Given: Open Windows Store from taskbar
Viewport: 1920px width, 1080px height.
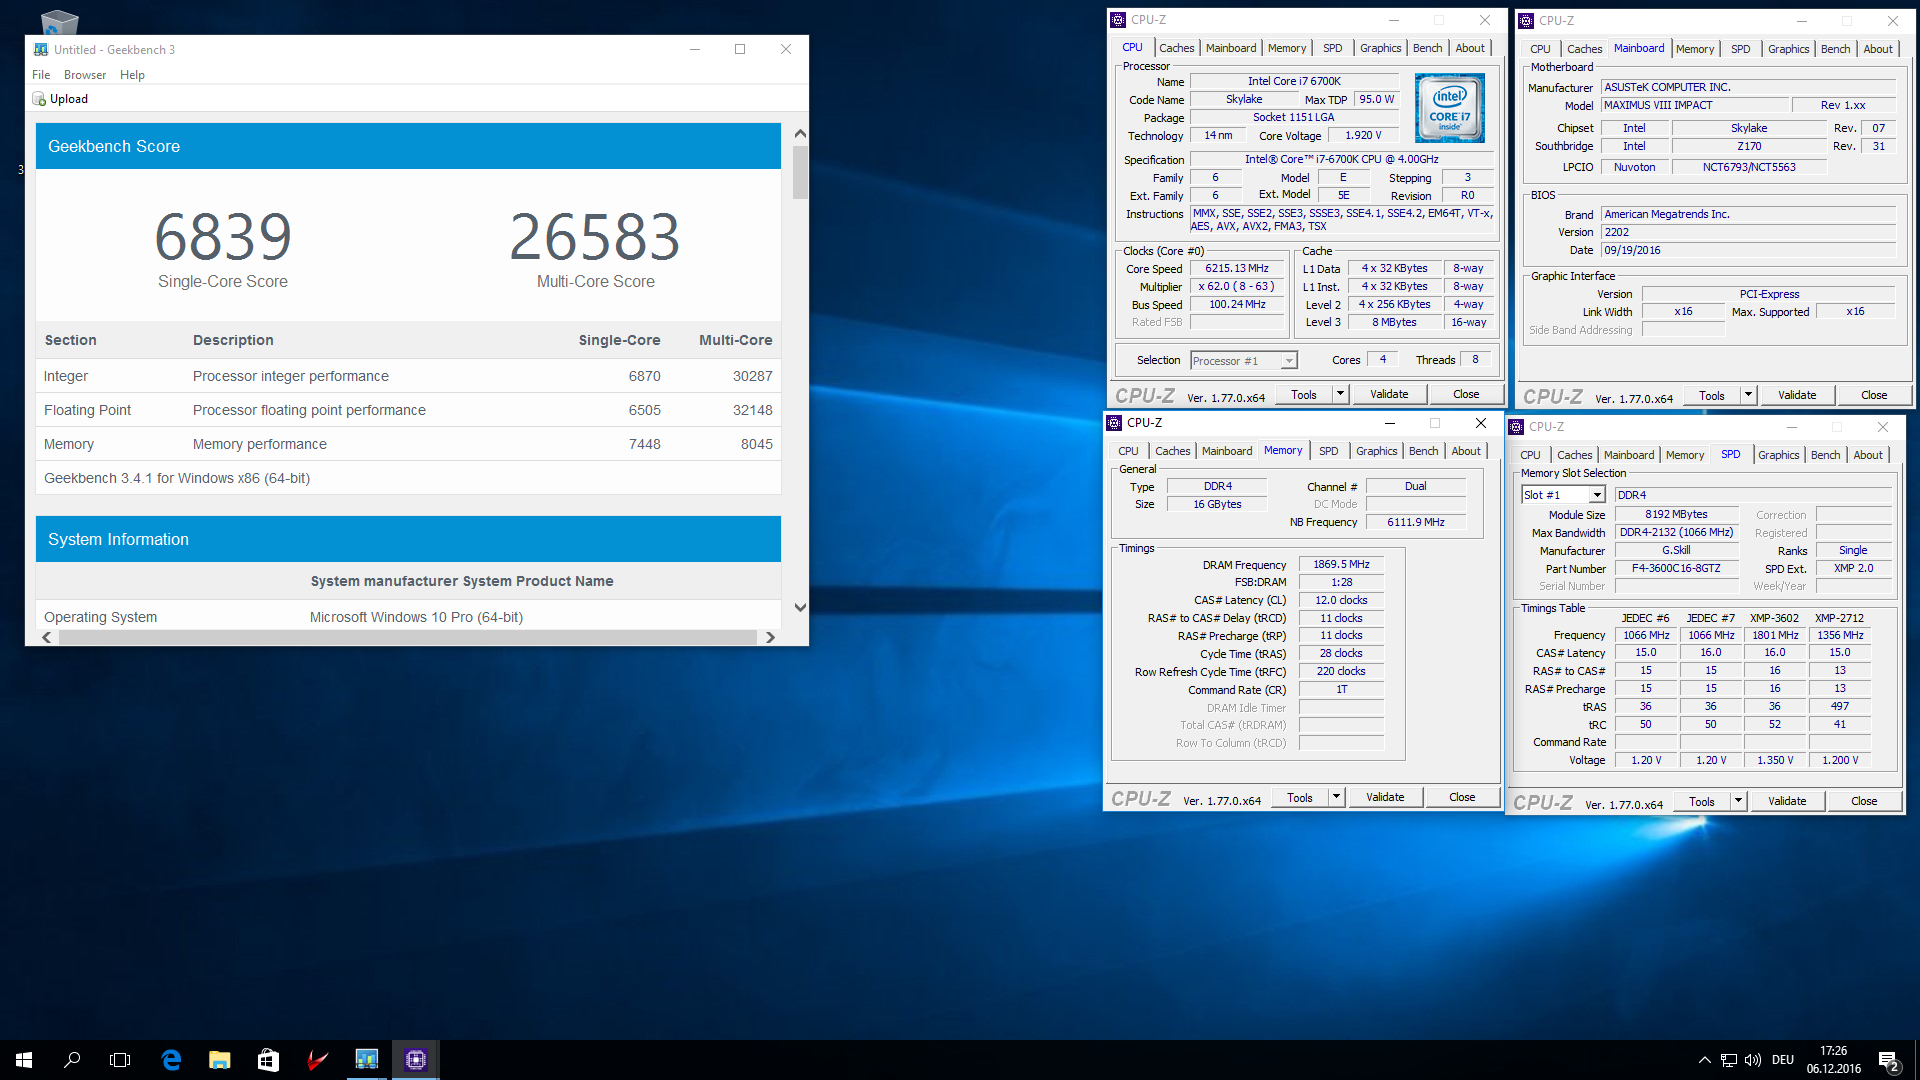Looking at the screenshot, I should click(x=268, y=1060).
